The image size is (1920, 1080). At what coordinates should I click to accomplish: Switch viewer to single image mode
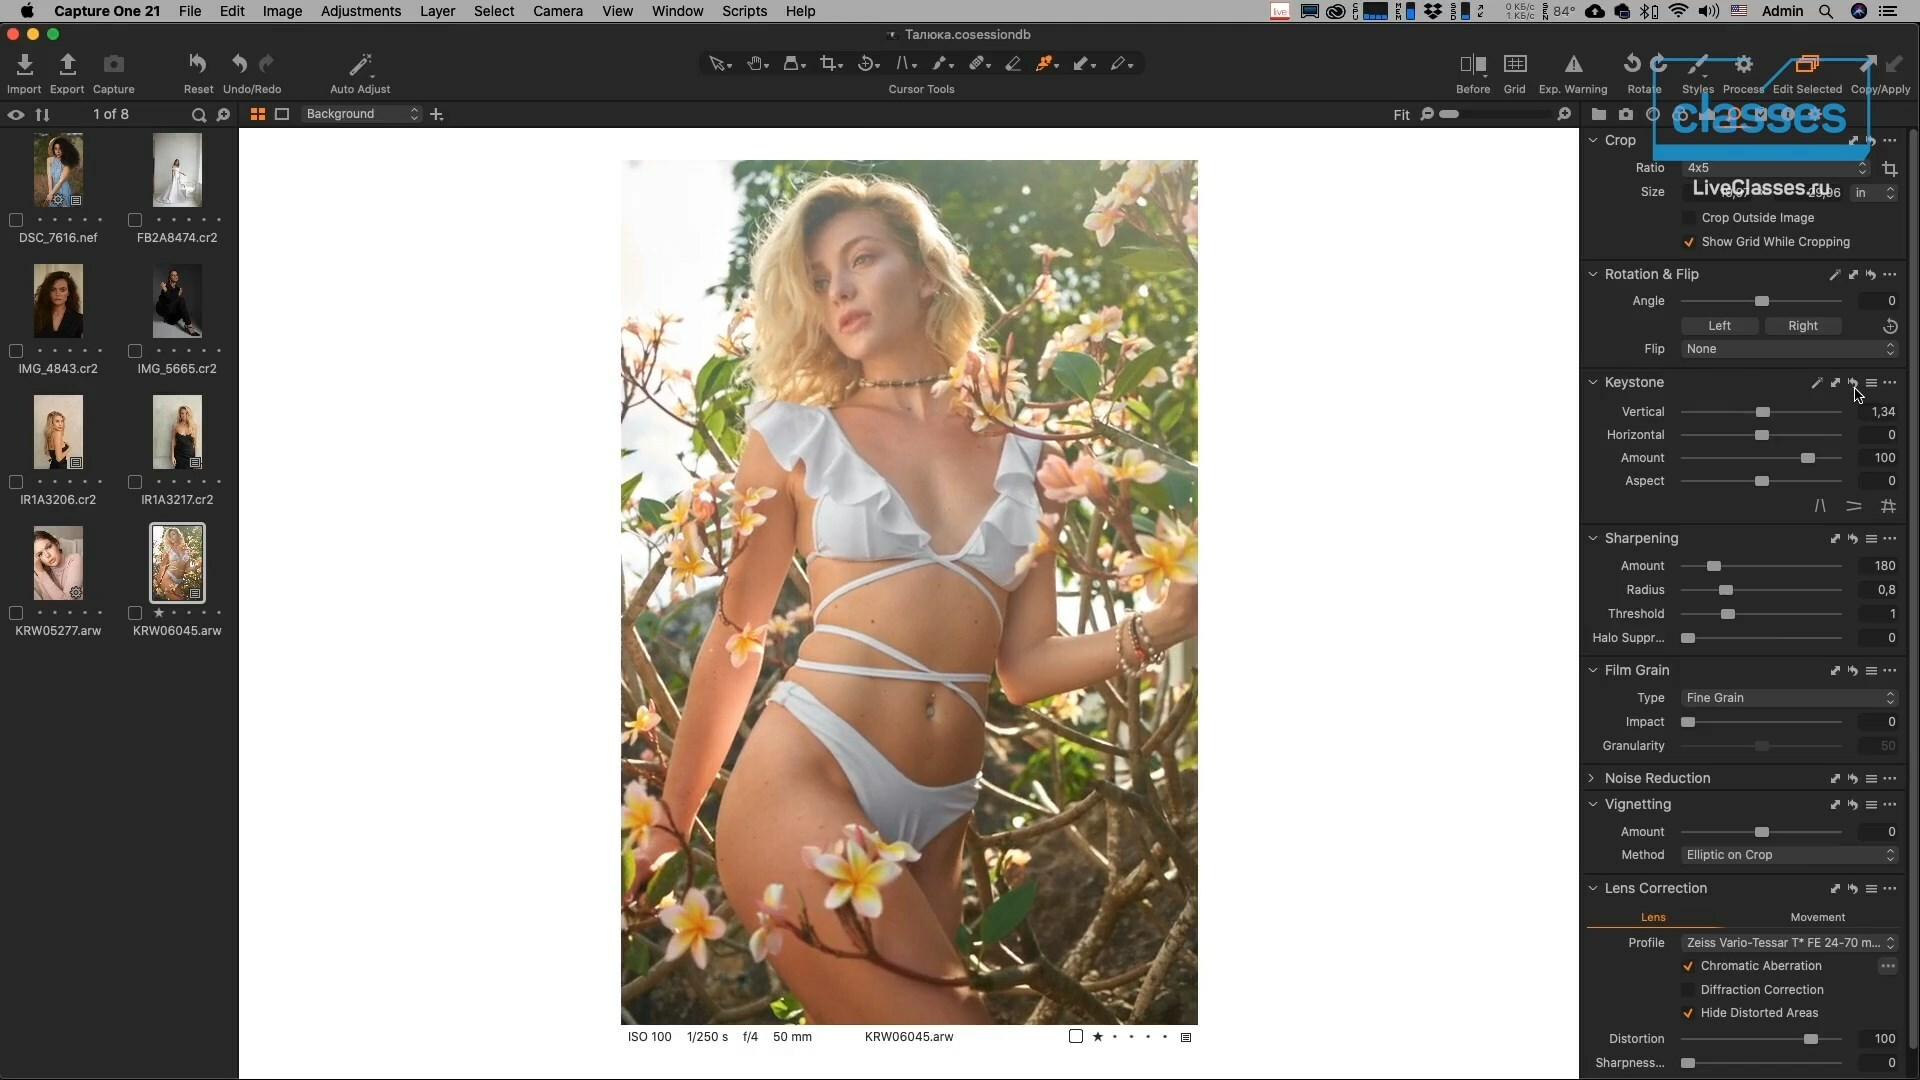coord(282,114)
